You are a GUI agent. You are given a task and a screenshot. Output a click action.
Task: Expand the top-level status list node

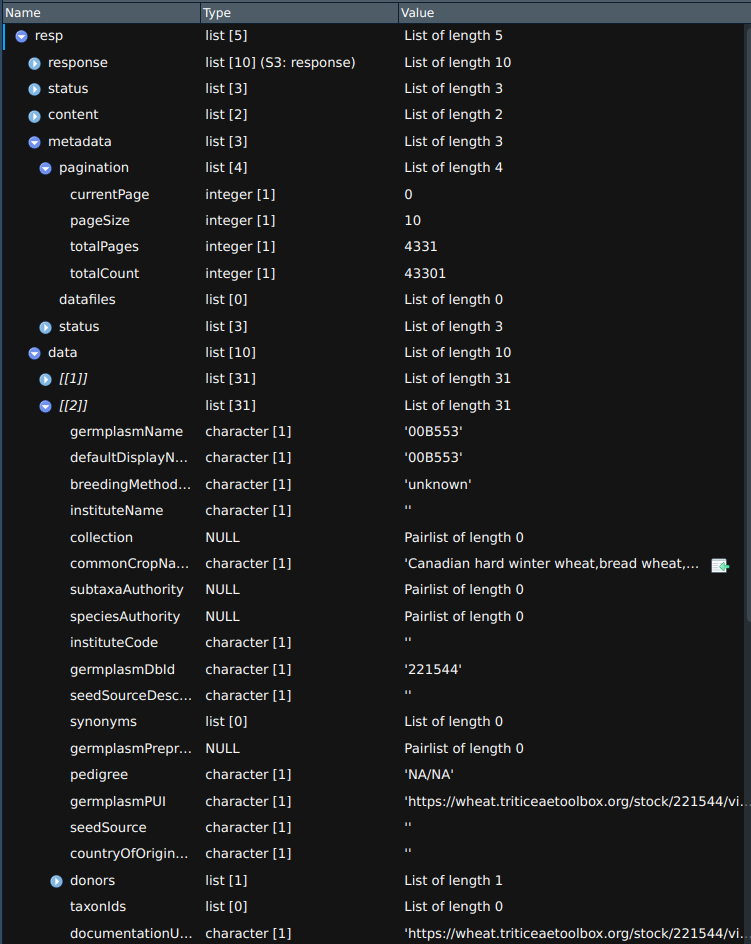[x=34, y=89]
